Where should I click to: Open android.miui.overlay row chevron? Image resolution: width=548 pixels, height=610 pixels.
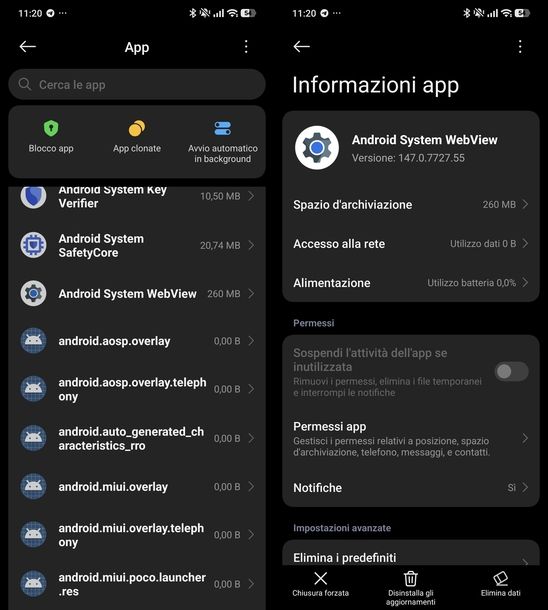pos(251,486)
